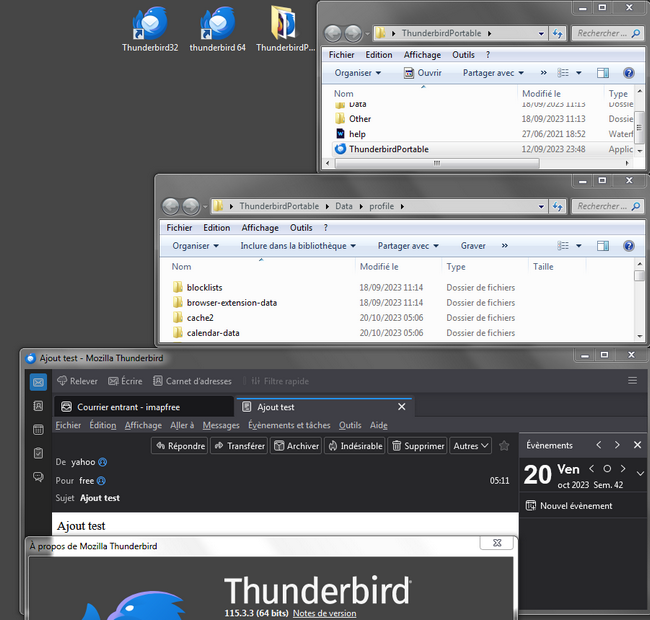
Task: Open Notes de version link
Action: (x=324, y=613)
